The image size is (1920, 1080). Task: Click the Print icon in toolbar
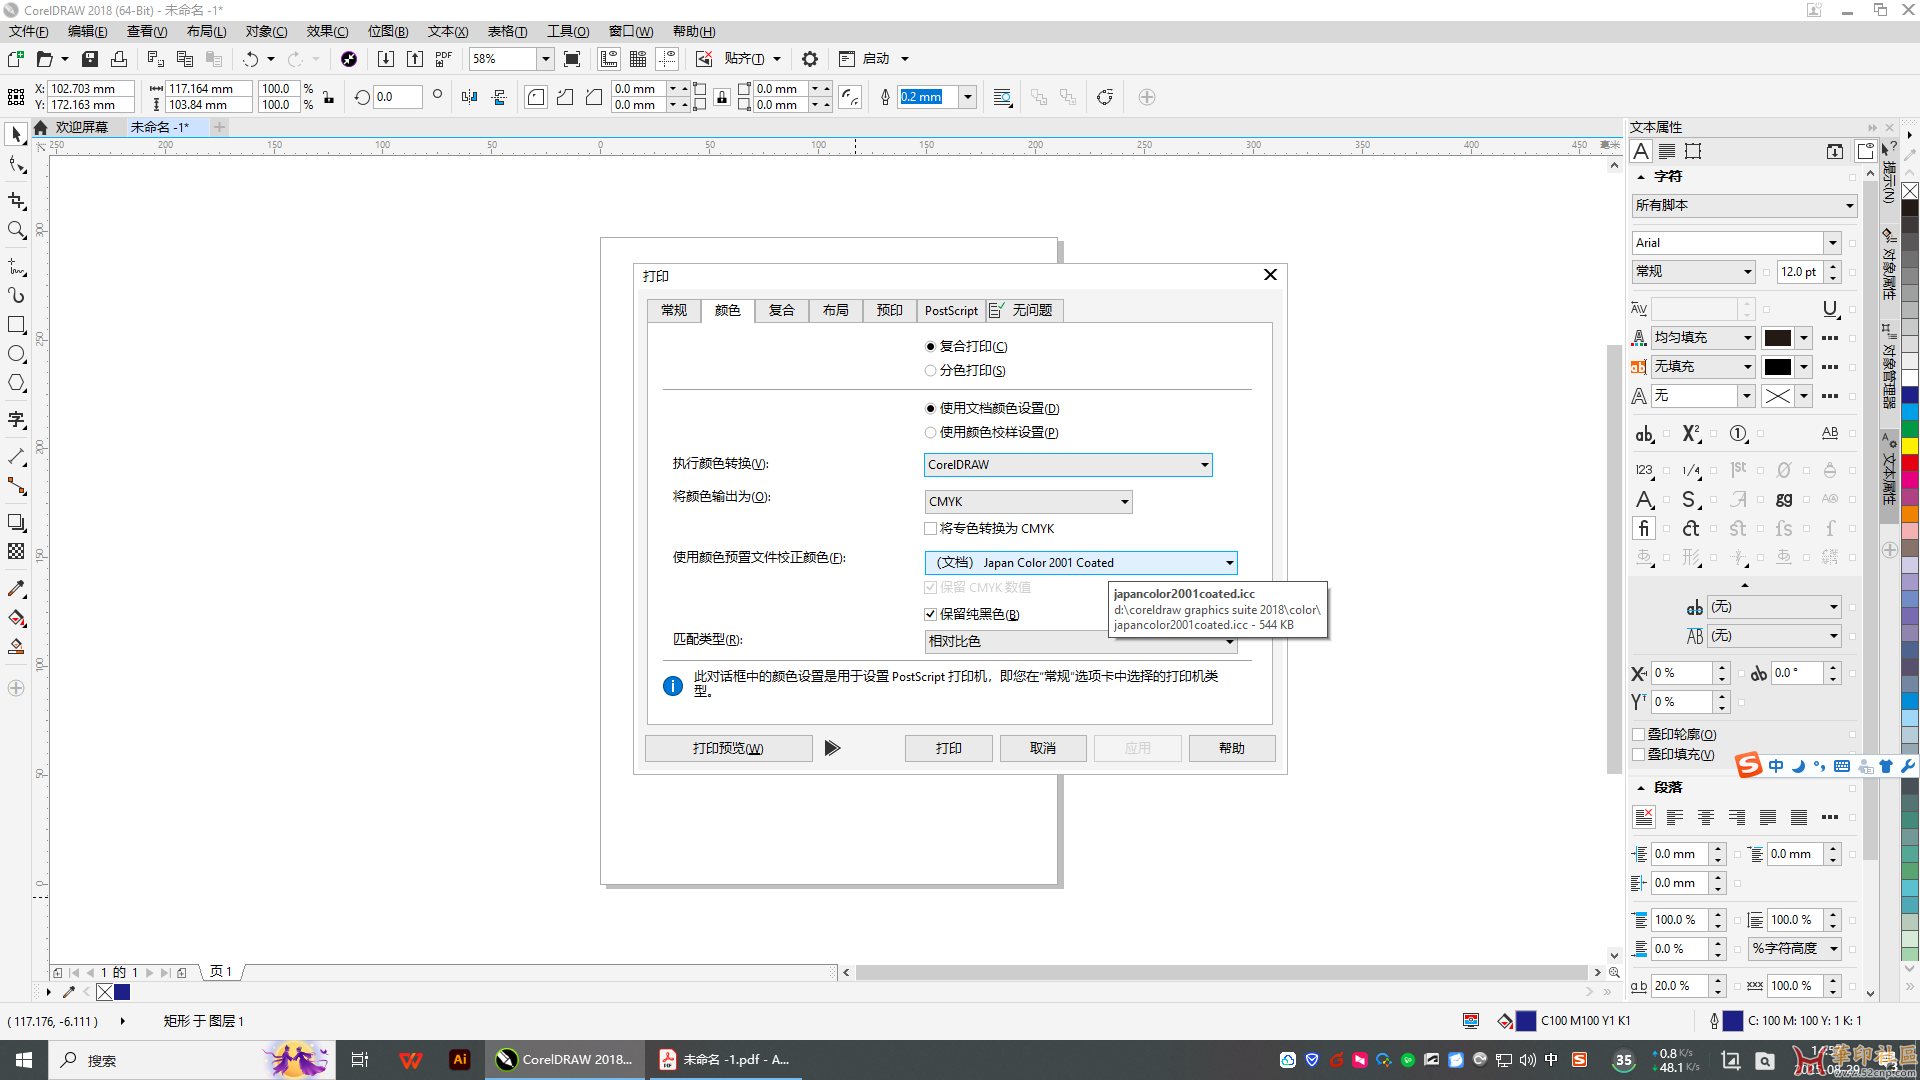pos(119,59)
